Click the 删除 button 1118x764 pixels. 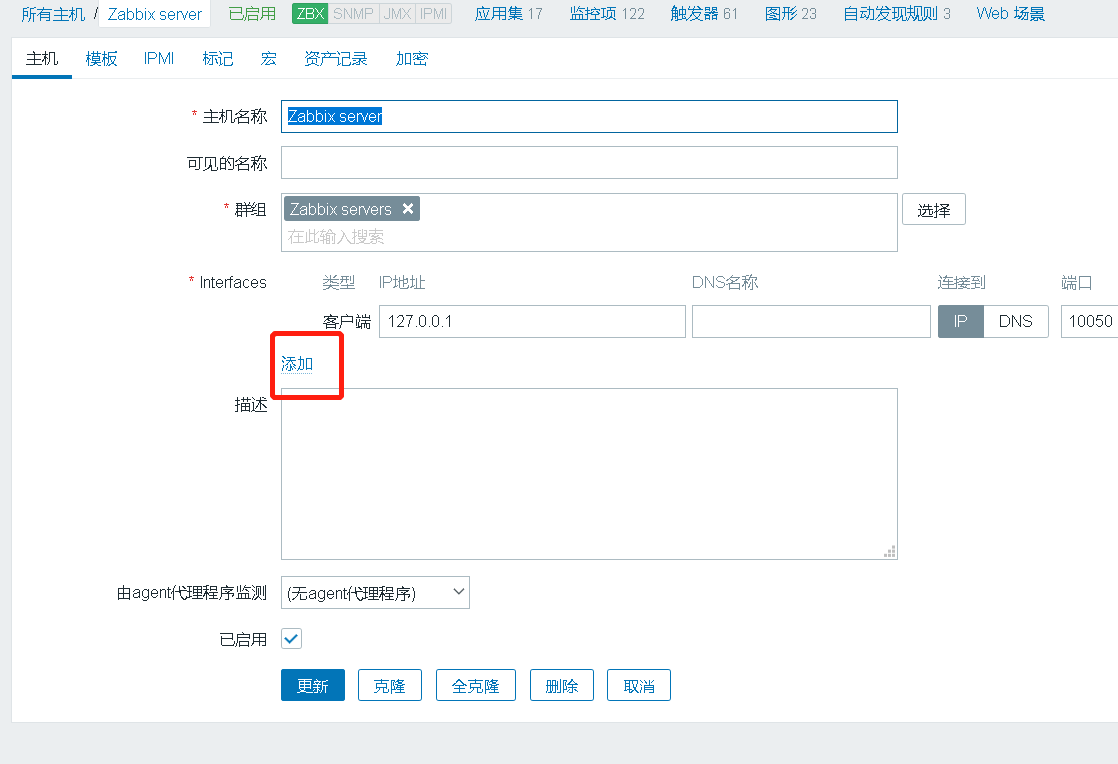562,685
